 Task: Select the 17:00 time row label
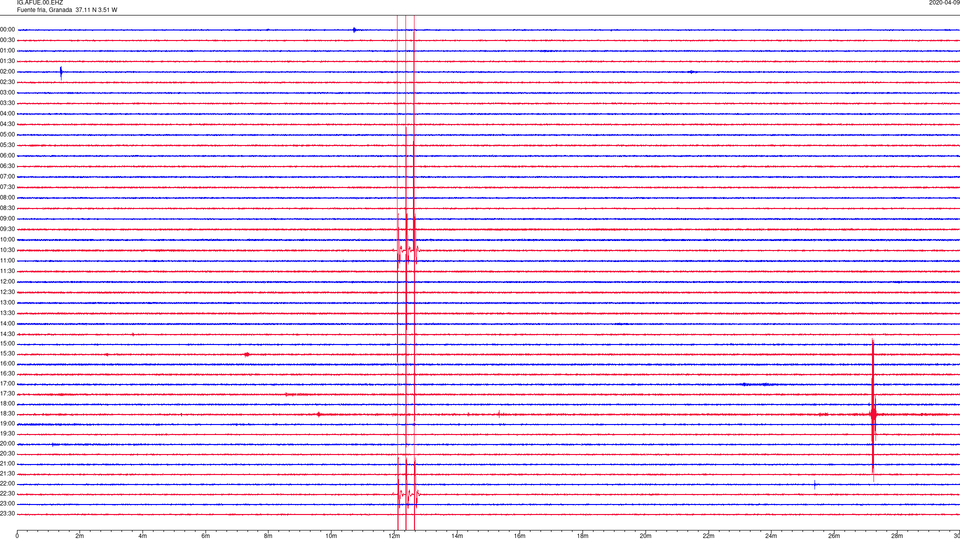click(x=8, y=384)
